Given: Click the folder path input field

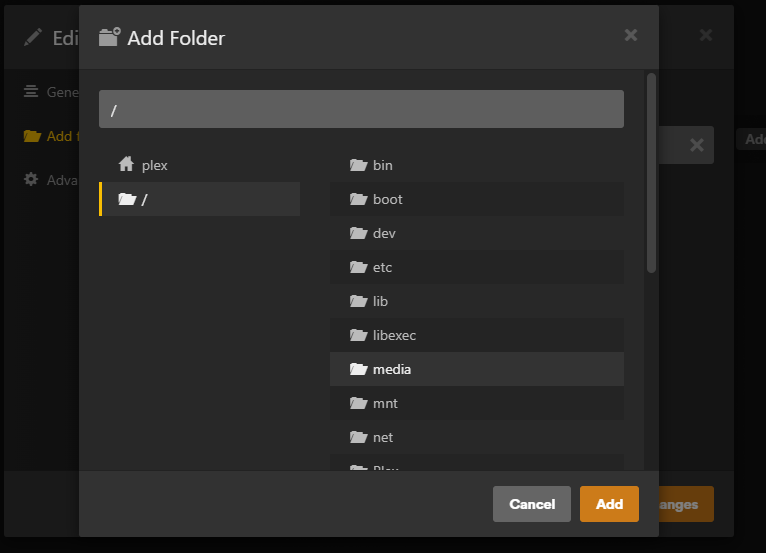Looking at the screenshot, I should [361, 109].
